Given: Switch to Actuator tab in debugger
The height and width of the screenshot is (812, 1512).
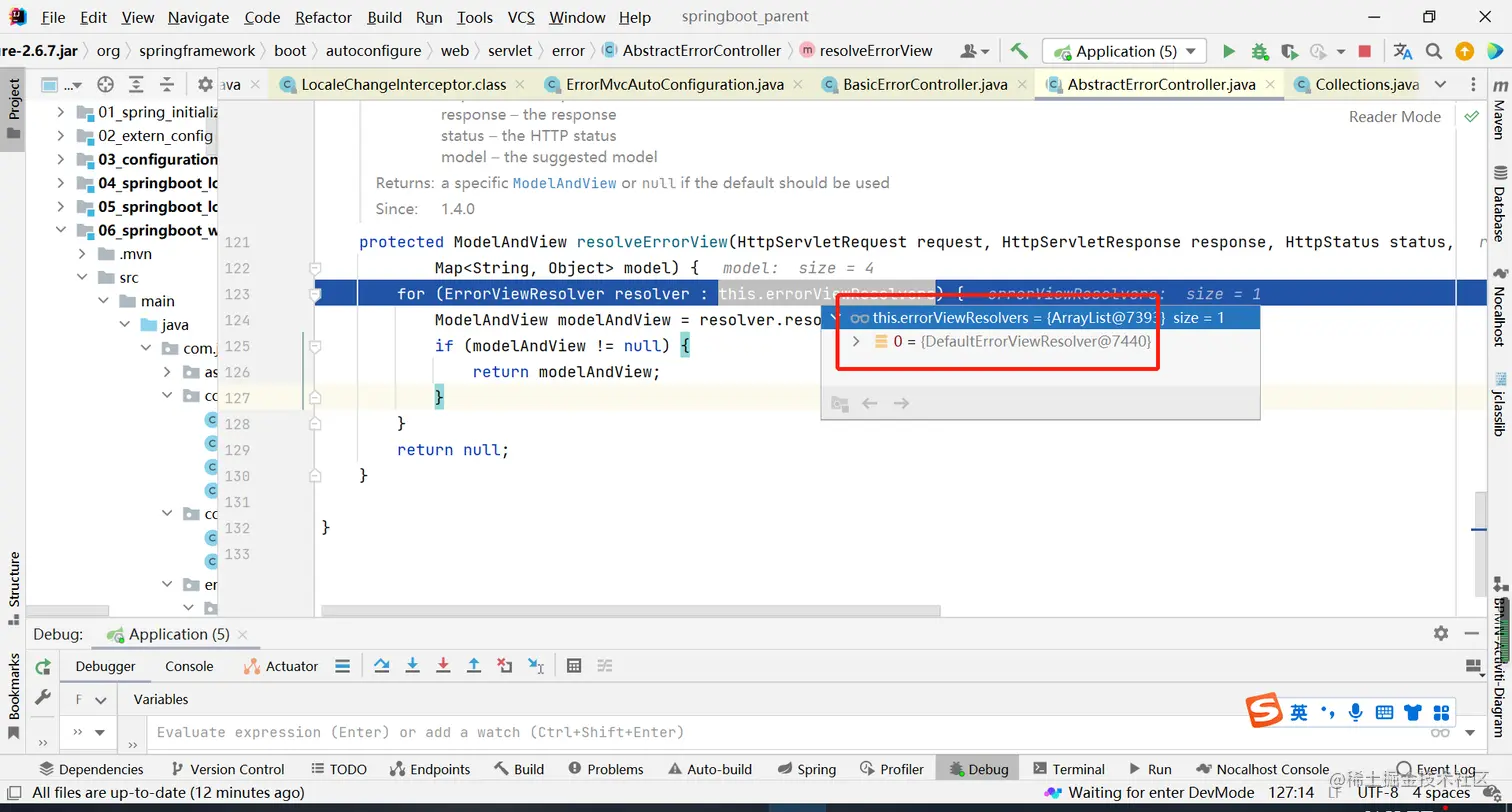Looking at the screenshot, I should click(x=281, y=666).
